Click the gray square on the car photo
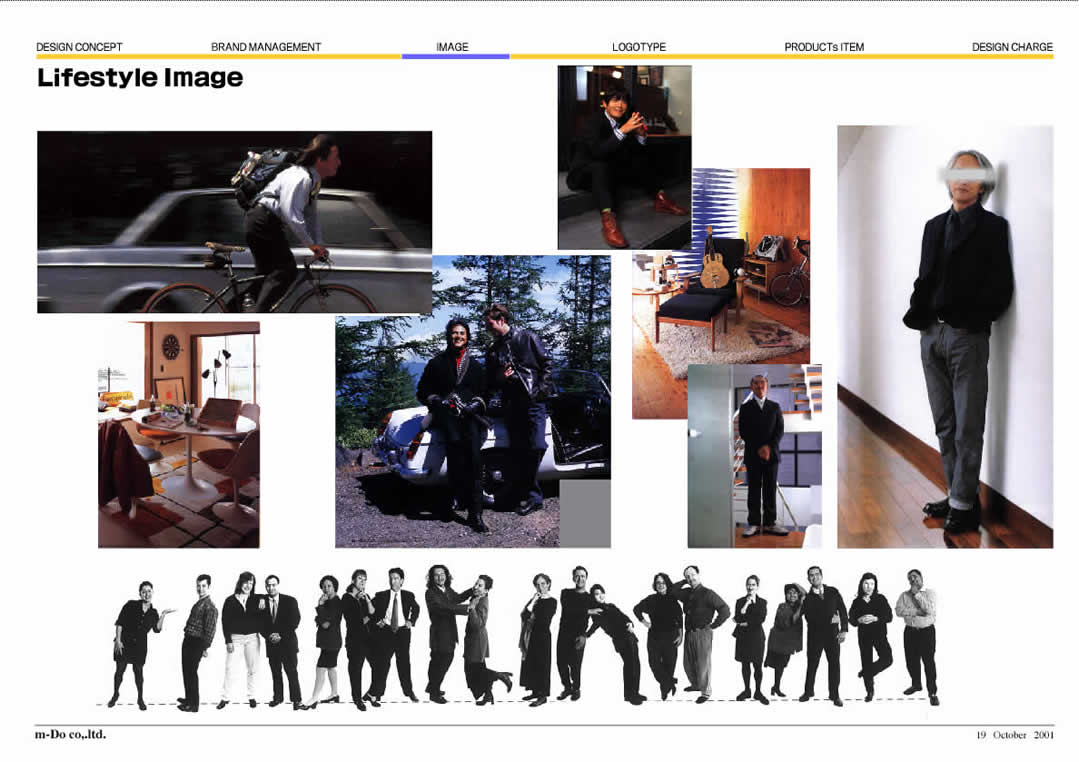This screenshot has width=1079, height=762. coord(584,513)
